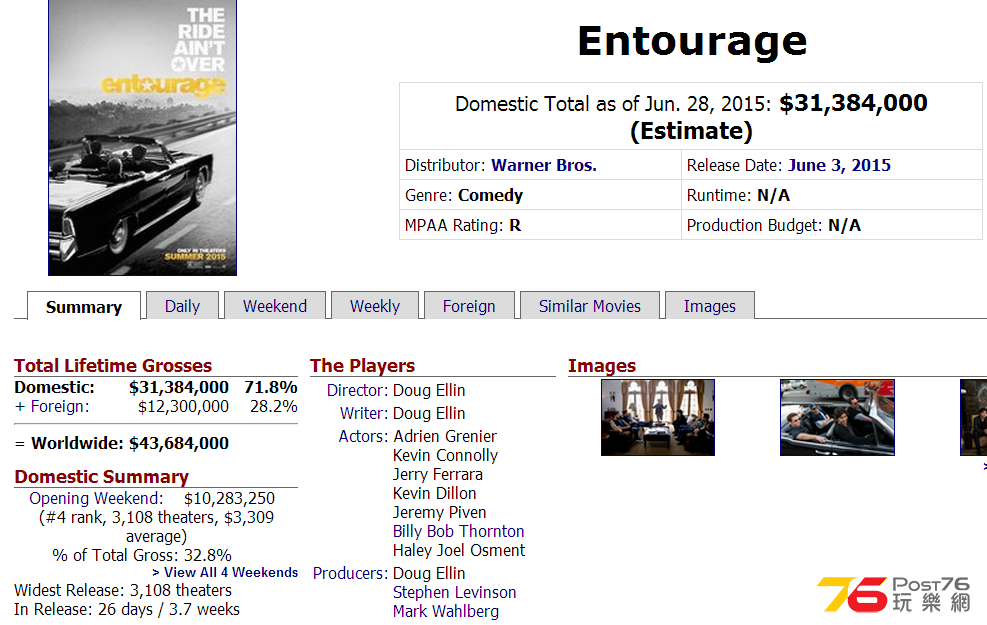This screenshot has width=987, height=625.
Task: Open the Weekend tab
Action: click(x=275, y=306)
